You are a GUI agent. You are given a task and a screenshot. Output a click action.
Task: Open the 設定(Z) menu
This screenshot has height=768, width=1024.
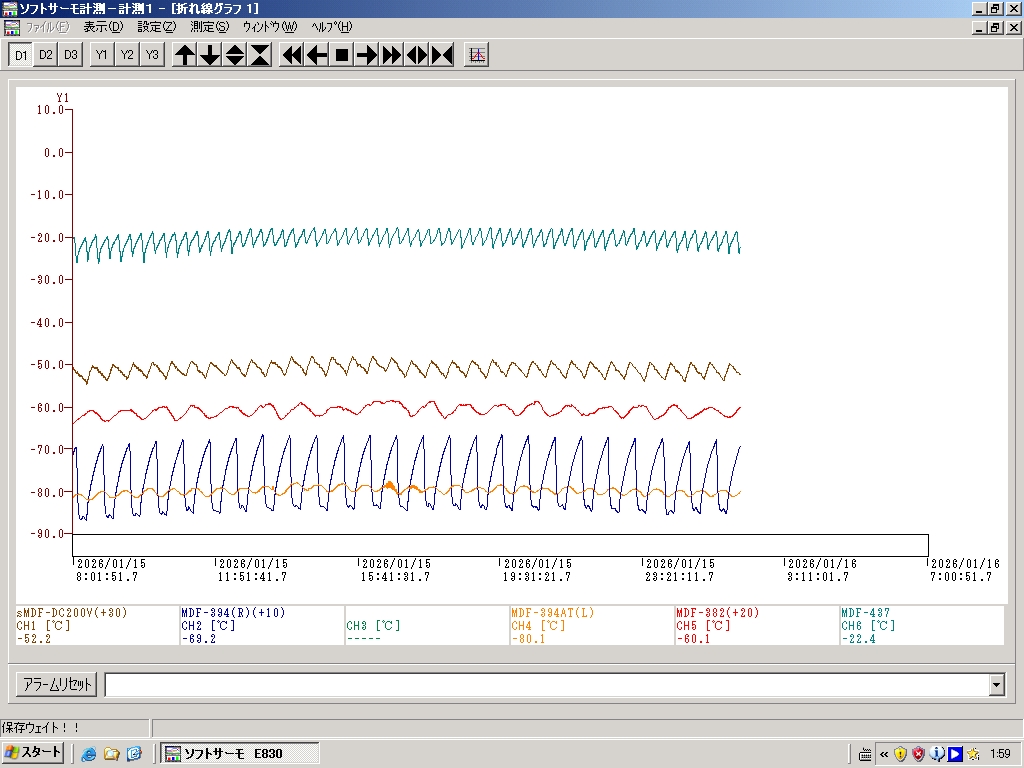point(157,27)
